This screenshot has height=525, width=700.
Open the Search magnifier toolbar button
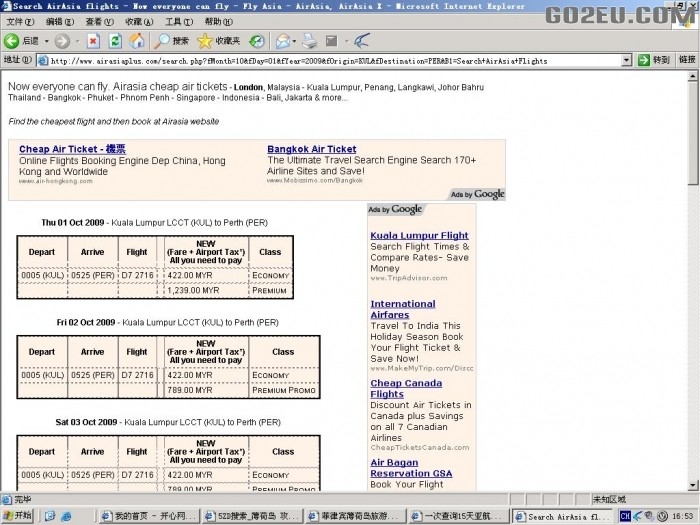click(171, 41)
